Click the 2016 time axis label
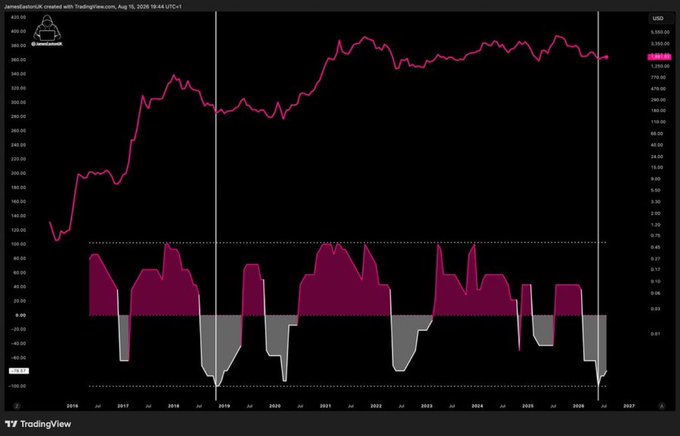This screenshot has width=680, height=436. pos(72,406)
